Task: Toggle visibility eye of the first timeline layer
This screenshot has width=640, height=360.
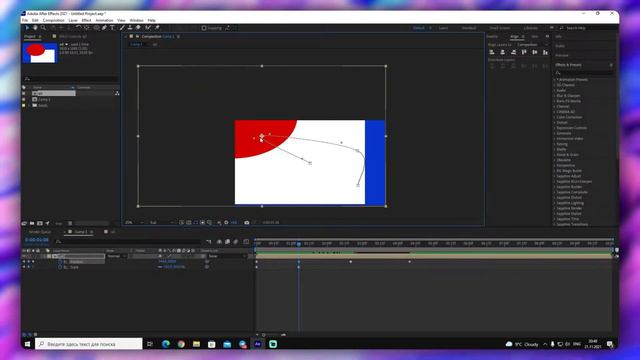Action: [x=24, y=256]
